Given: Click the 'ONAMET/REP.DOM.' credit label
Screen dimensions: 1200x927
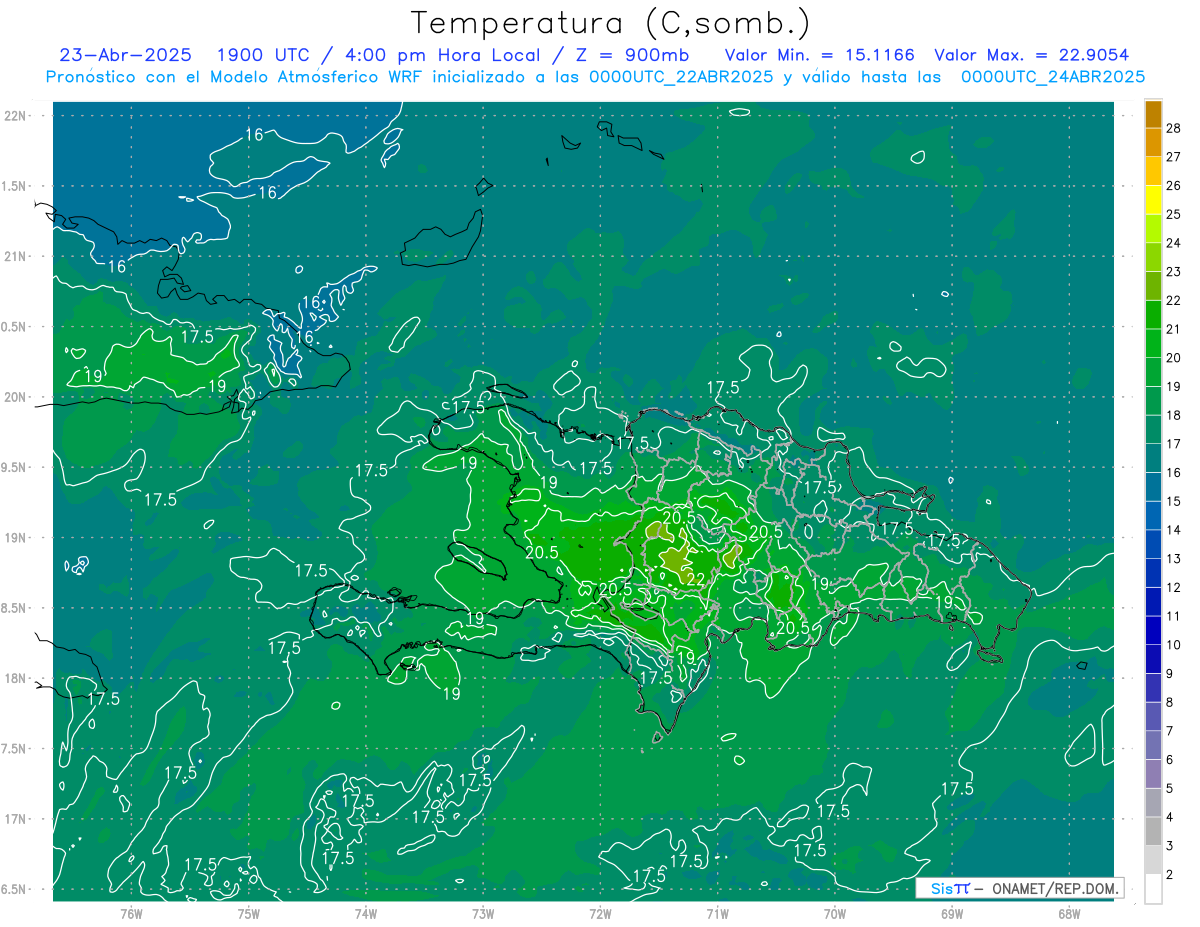Looking at the screenshot, I should (1056, 888).
